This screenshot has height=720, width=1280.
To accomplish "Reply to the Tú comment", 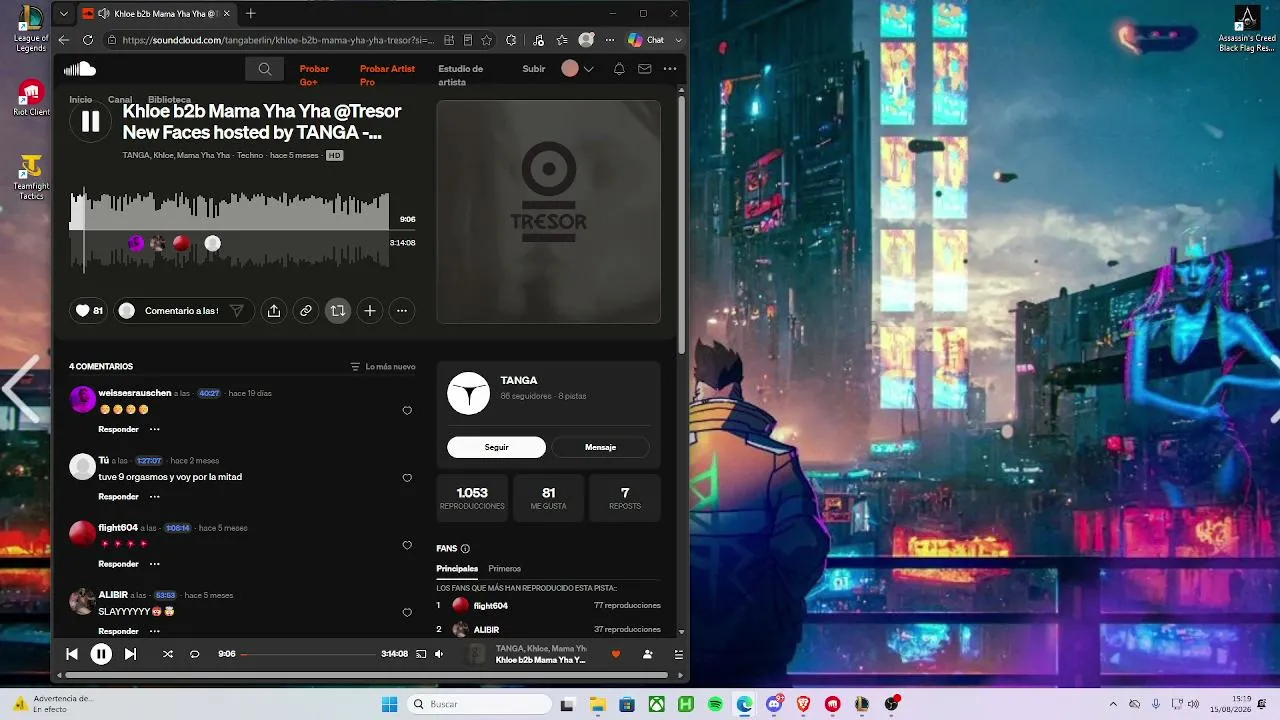I will (x=118, y=497).
